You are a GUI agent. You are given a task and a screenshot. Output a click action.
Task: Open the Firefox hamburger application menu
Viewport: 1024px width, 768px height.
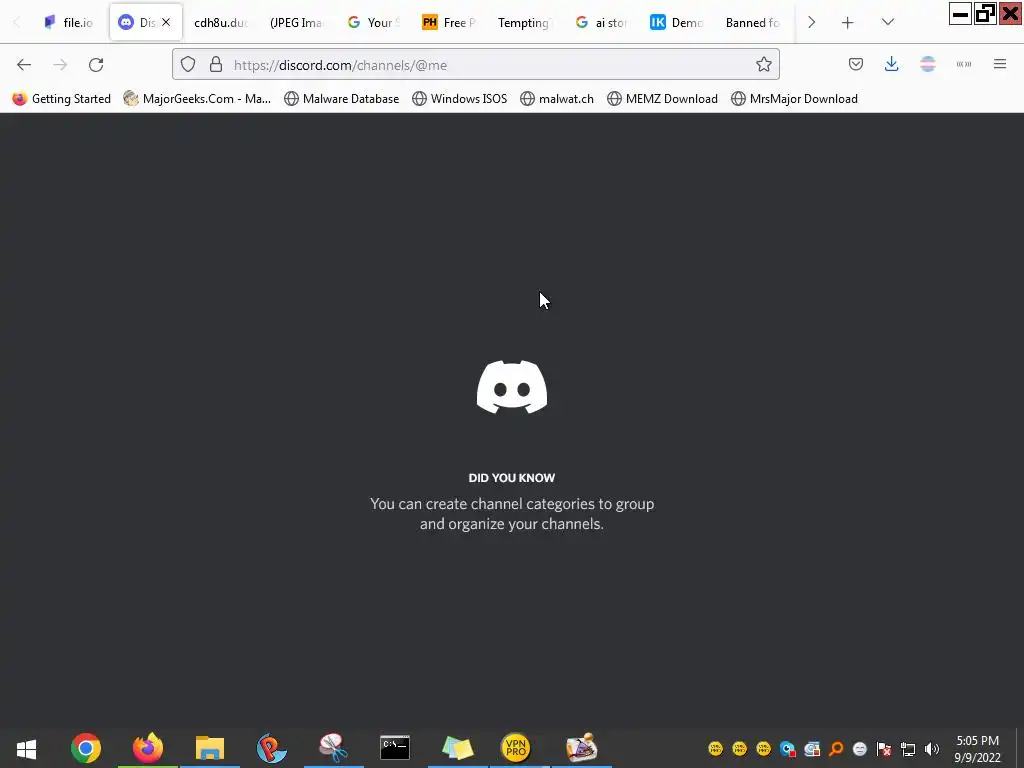pos(1000,64)
